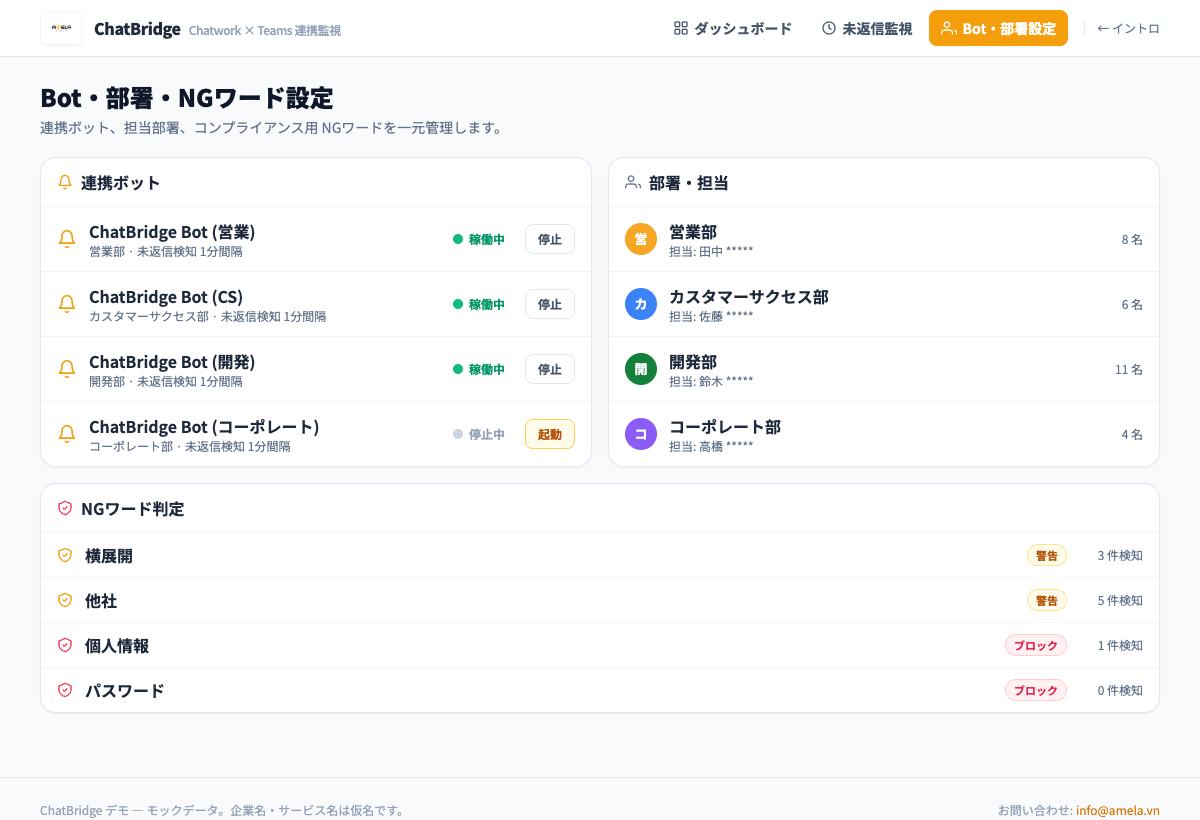Click the NG word 横展開
This screenshot has width=1200, height=820.
(109, 555)
